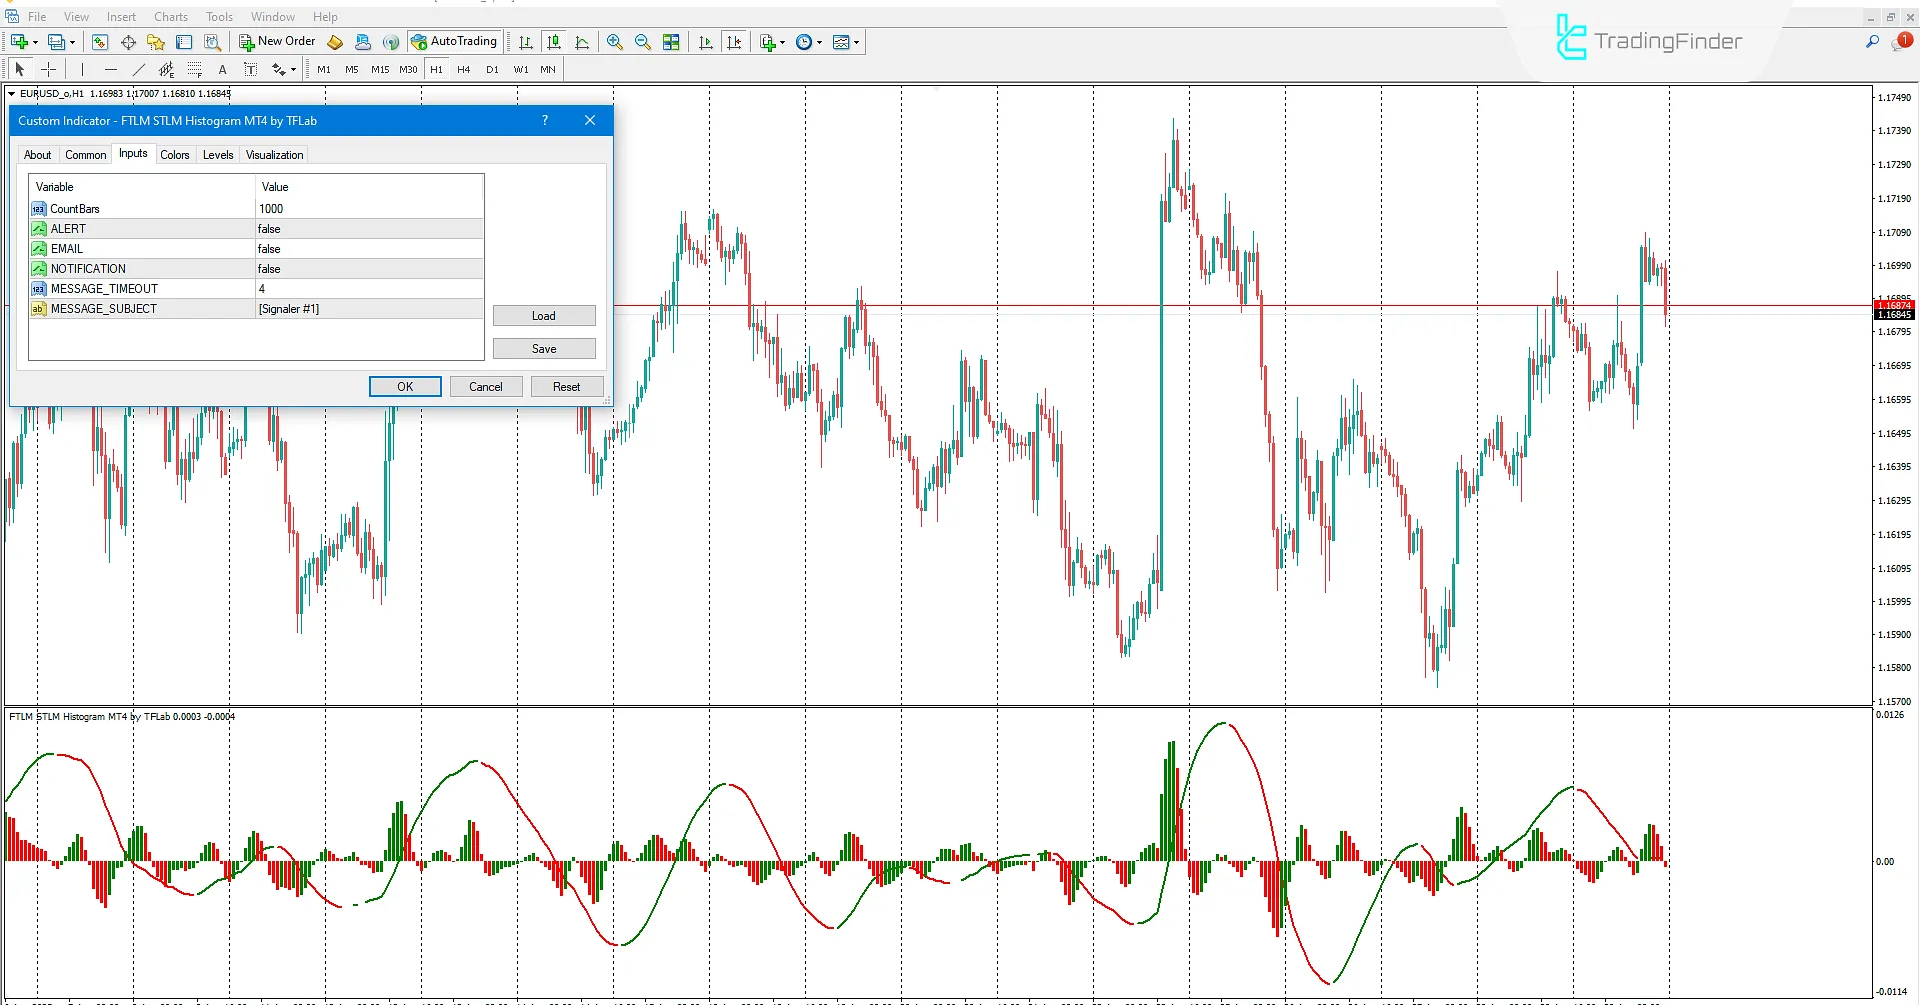Select the Crosshair tool
Viewport: 1920px width, 1005px height.
point(48,69)
